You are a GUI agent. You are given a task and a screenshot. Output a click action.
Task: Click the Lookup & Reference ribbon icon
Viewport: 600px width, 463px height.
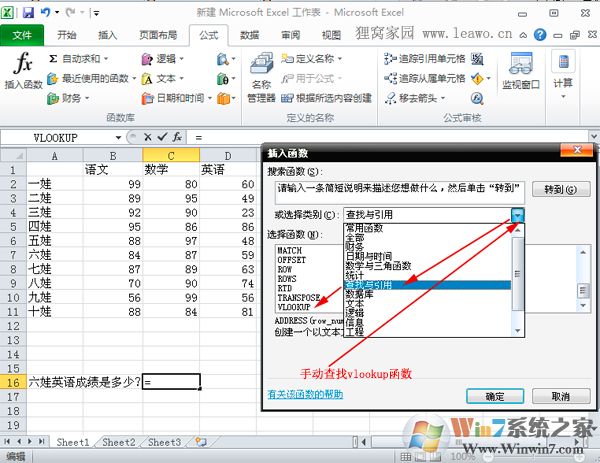(226, 59)
